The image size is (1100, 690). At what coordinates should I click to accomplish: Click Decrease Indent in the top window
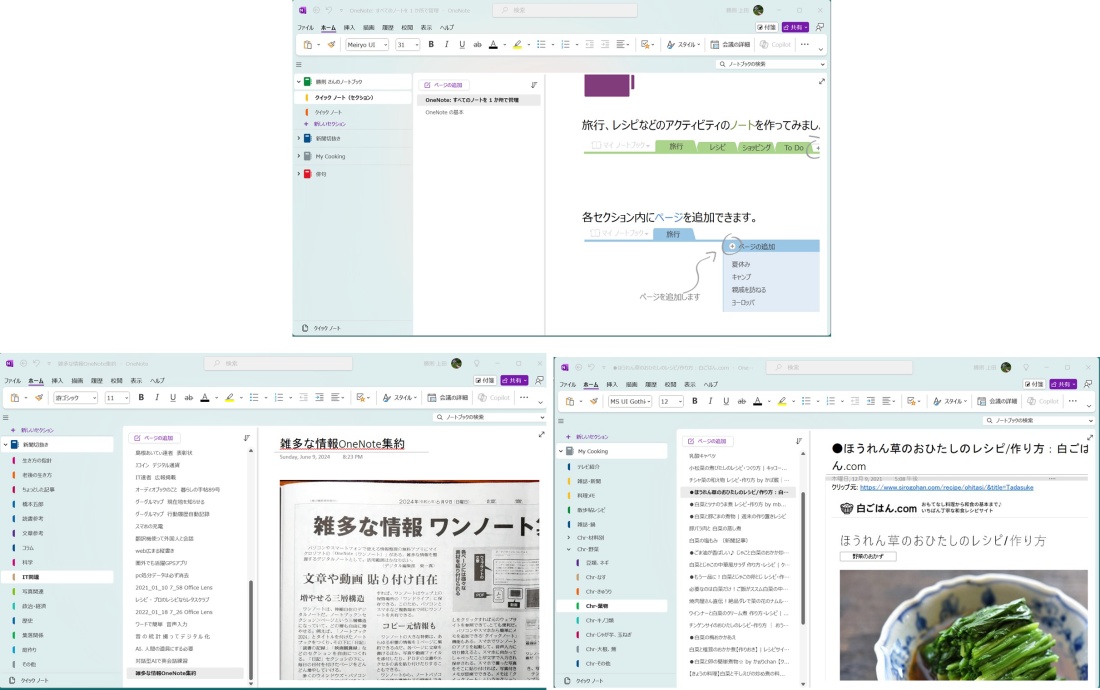[589, 45]
